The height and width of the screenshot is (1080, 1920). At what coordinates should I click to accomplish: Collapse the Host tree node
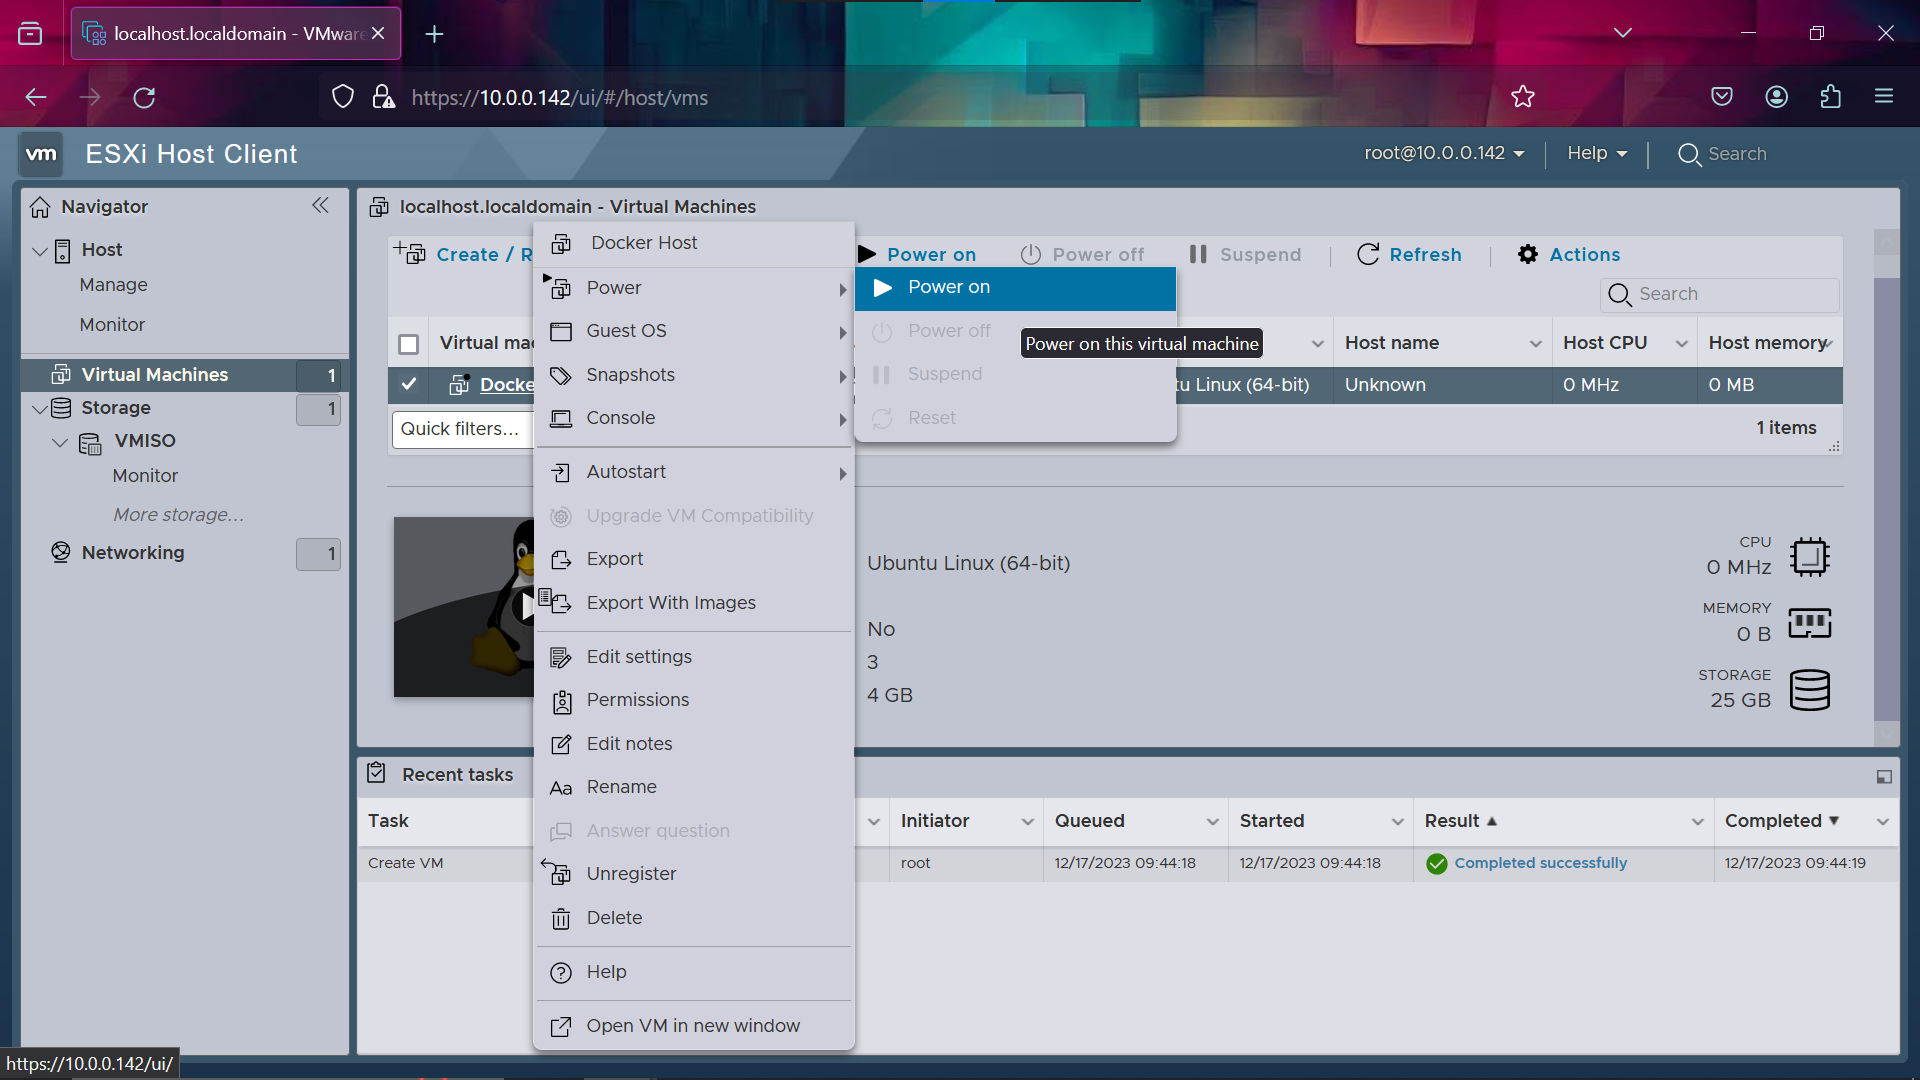tap(40, 250)
